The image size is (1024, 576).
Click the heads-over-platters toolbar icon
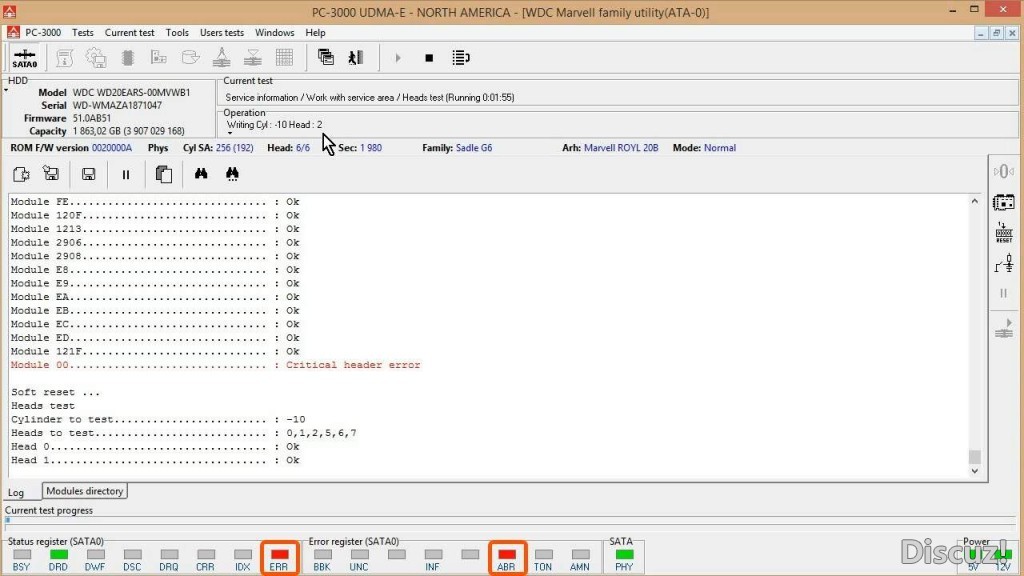(x=221, y=58)
